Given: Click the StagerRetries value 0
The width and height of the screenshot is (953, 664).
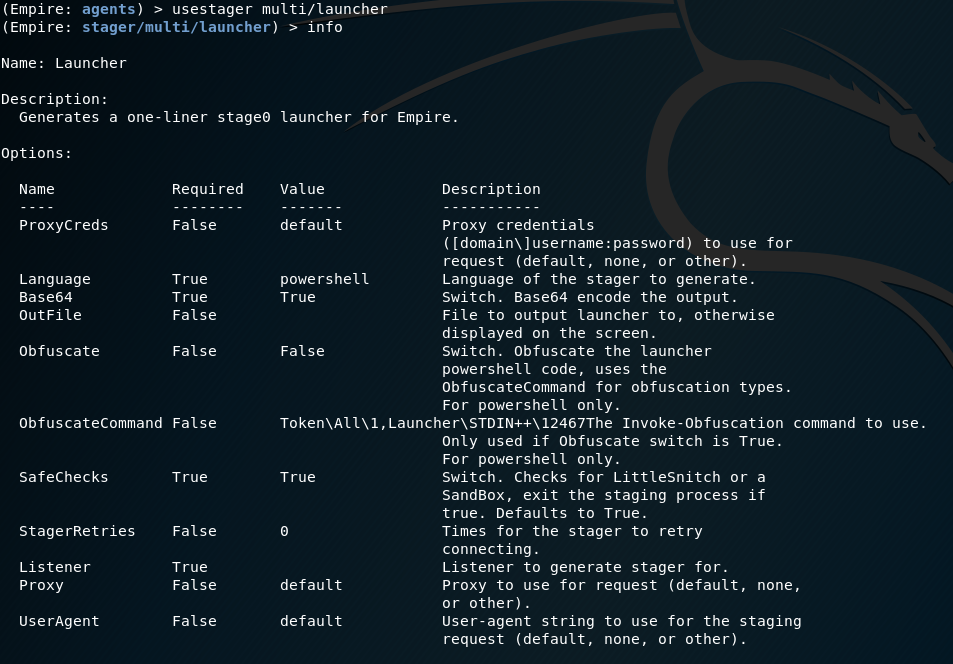Looking at the screenshot, I should coord(284,531).
